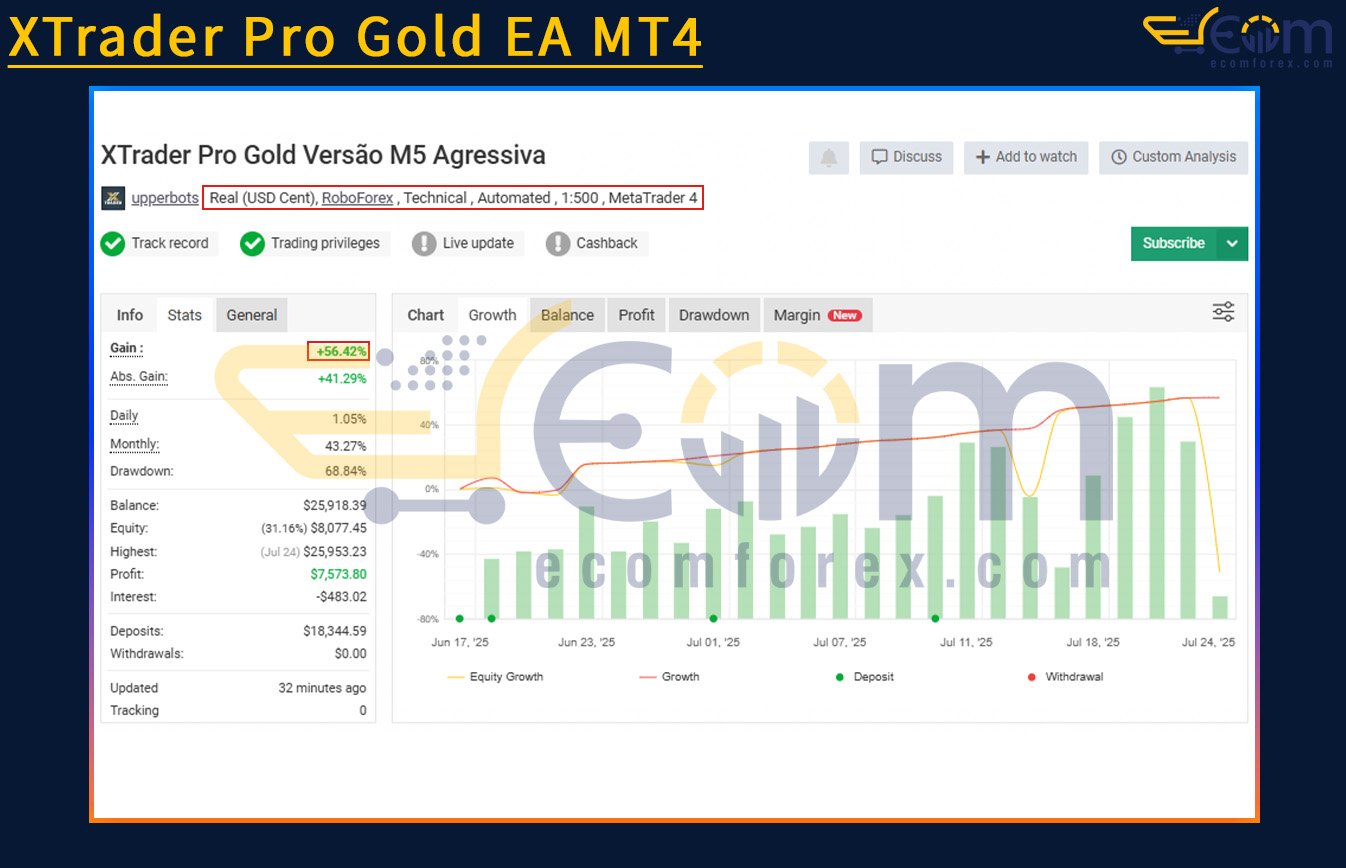The image size is (1346, 868).
Task: Click the ecomforex.com logo
Action: (x=1238, y=38)
